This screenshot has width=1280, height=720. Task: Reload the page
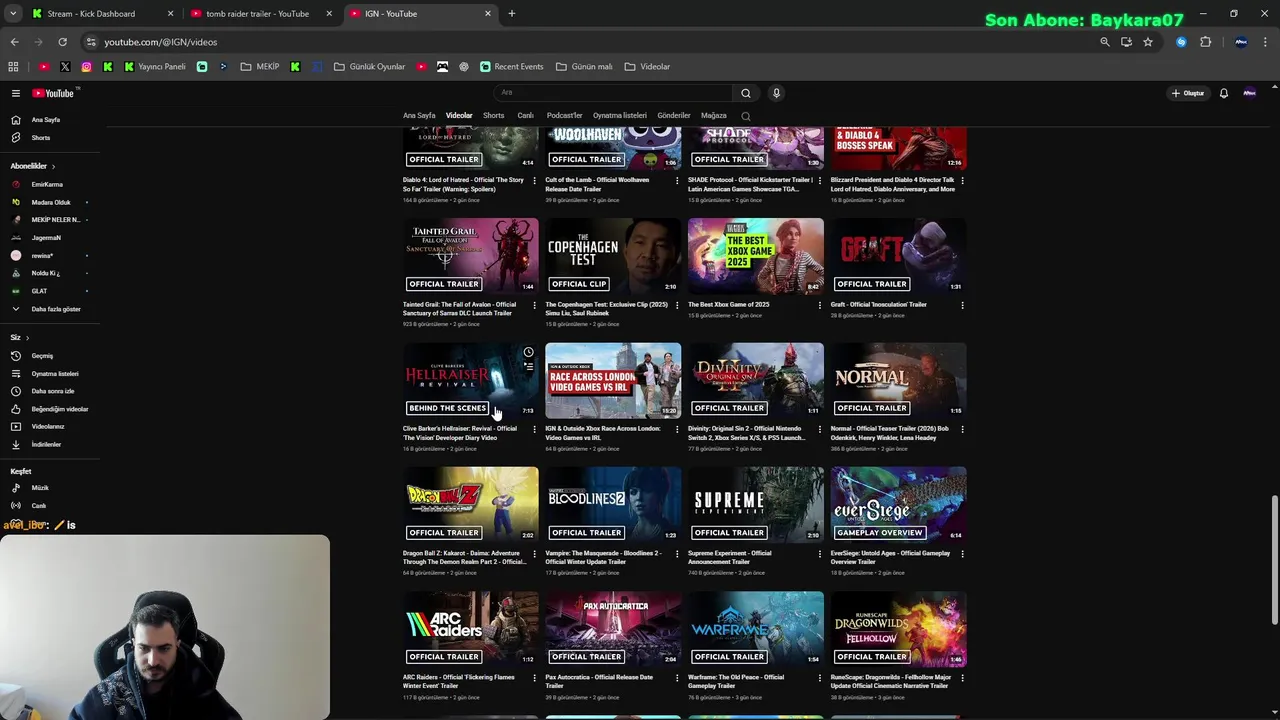point(62,42)
